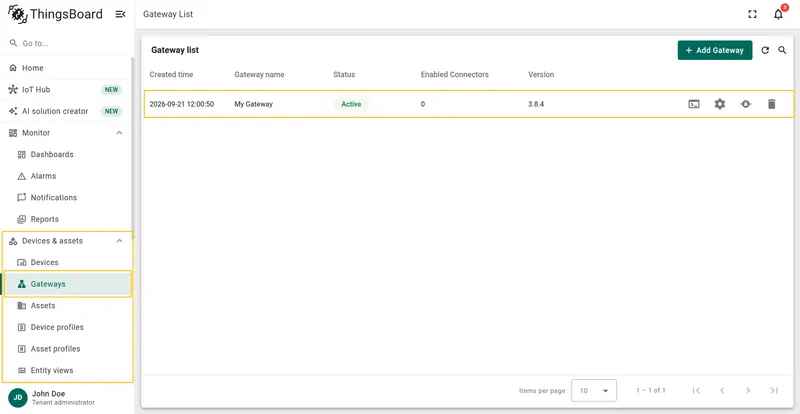Open Device profiles page
800x414 pixels.
click(67, 327)
